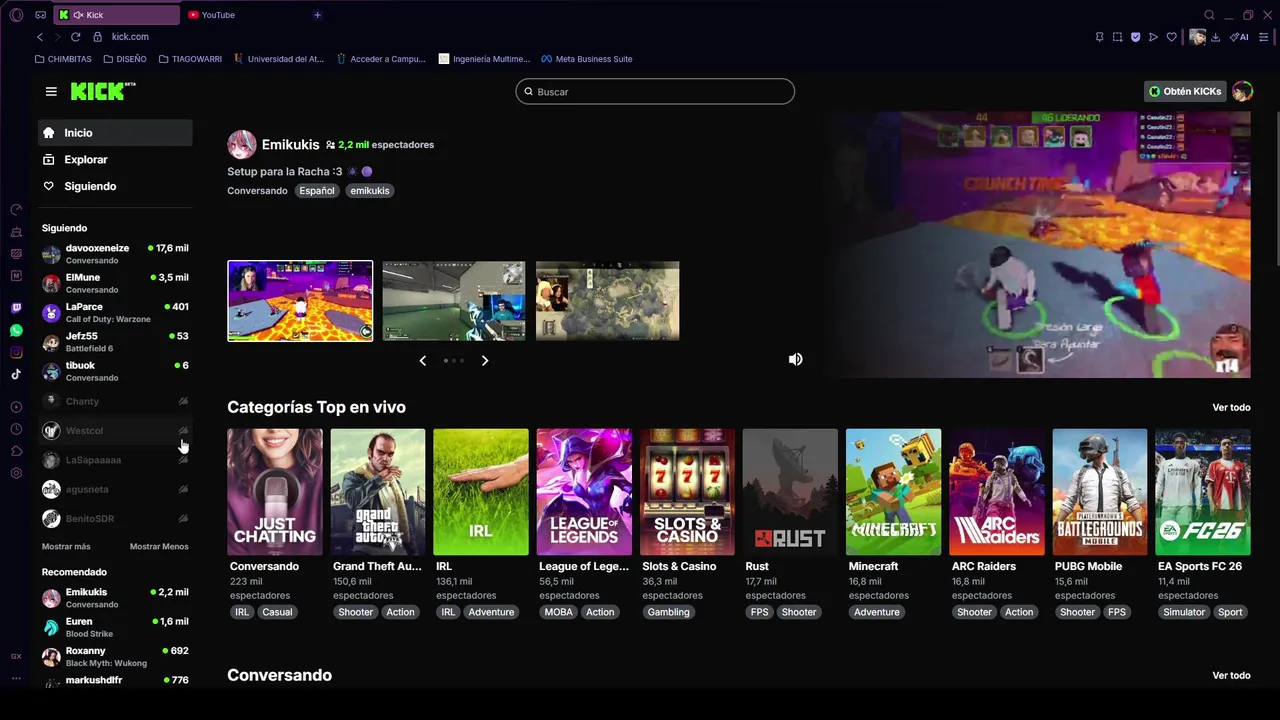
Task: Open Meta Business Suite bookmark
Action: (586, 59)
